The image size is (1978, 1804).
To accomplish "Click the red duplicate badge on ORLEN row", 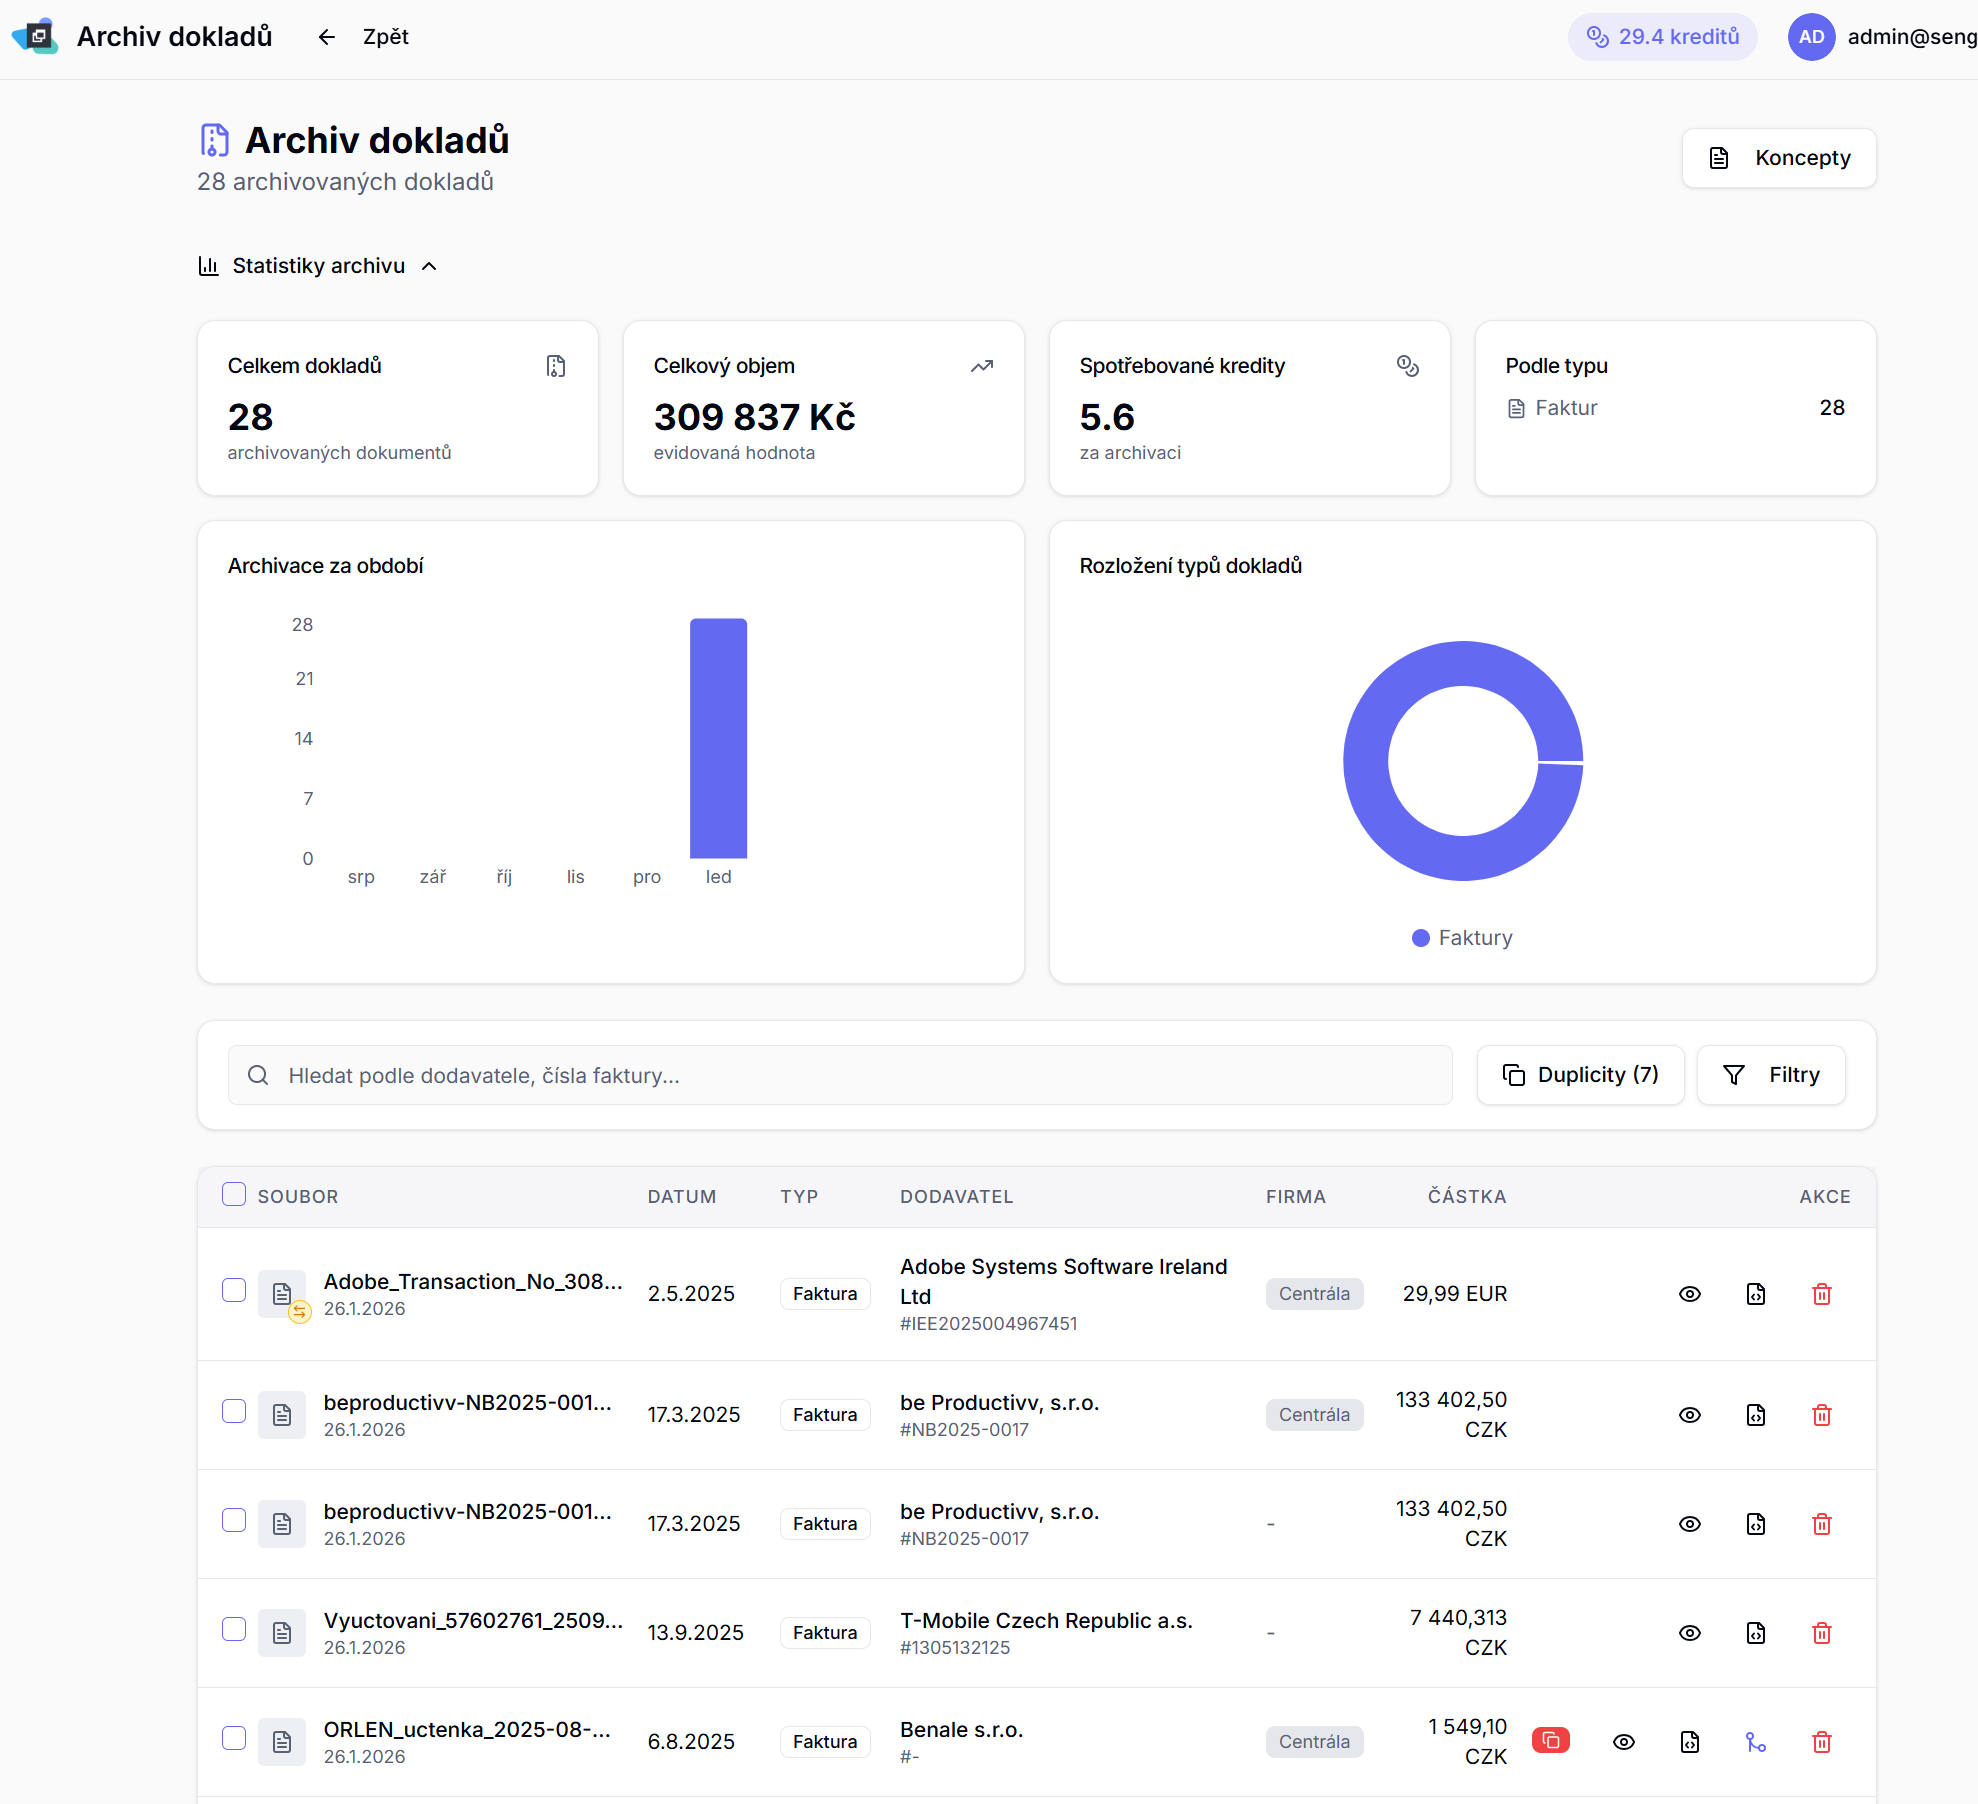I will [x=1550, y=1741].
